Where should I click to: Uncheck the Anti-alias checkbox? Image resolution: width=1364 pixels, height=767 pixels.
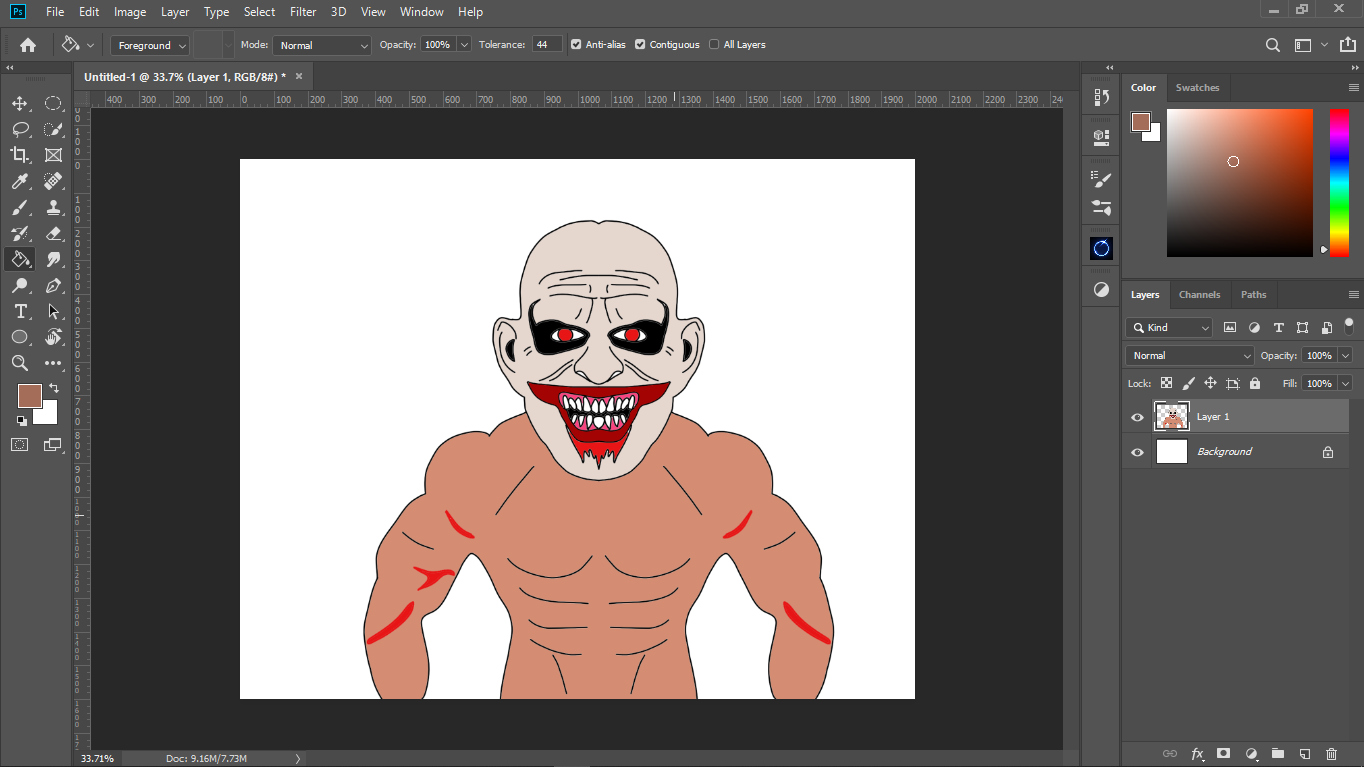point(576,44)
